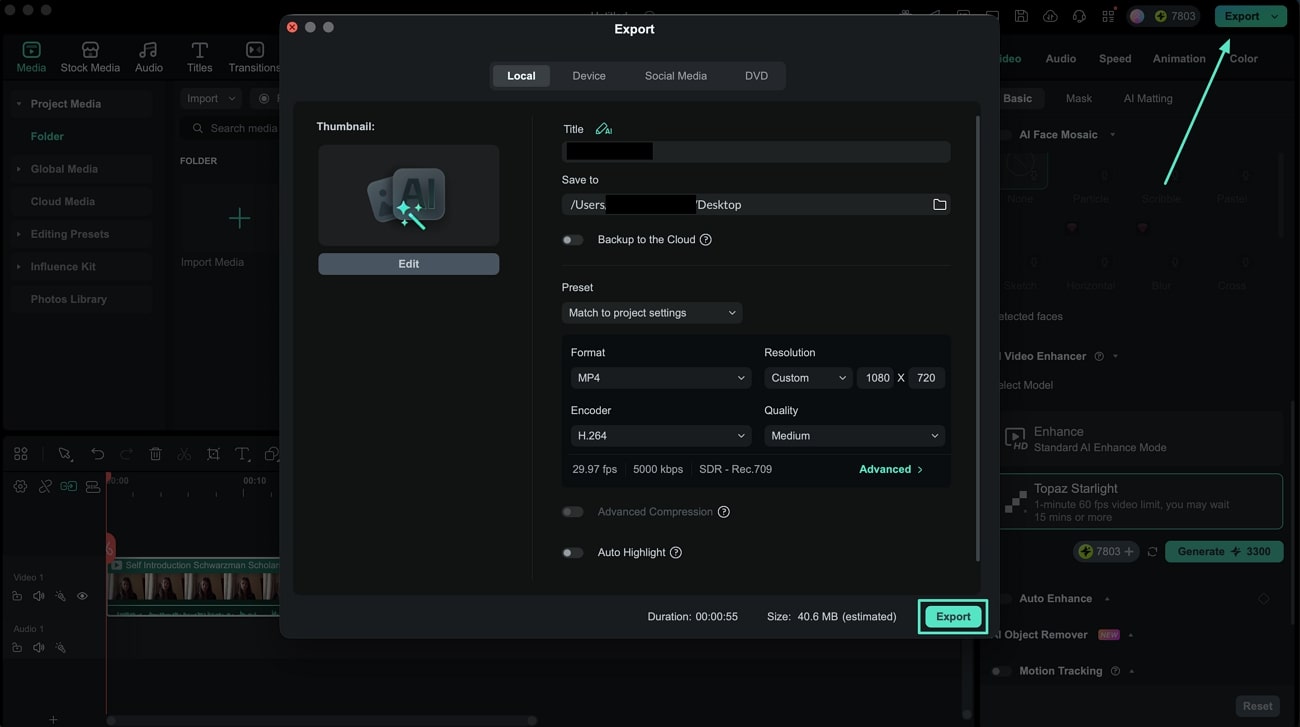
Task: Open the Save to folder picker icon
Action: [x=939, y=203]
